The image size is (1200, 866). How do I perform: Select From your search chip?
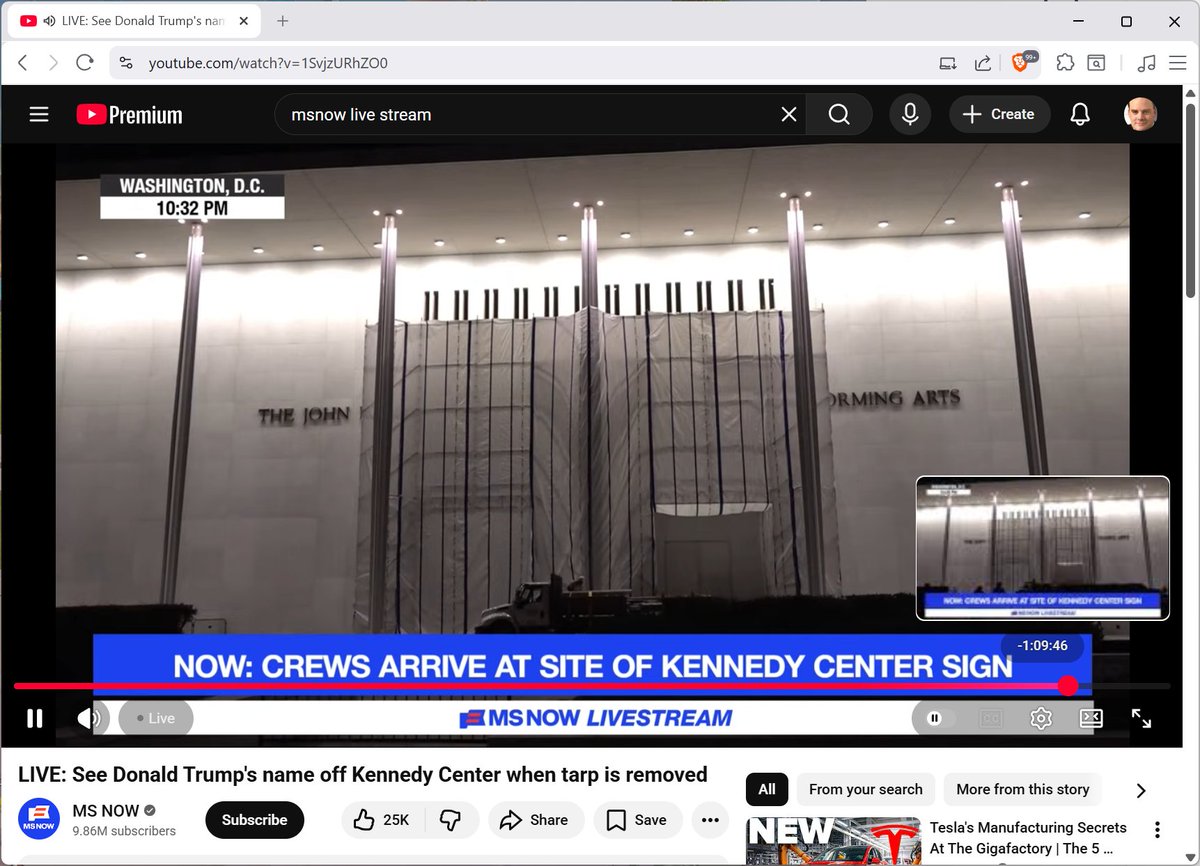(x=866, y=789)
